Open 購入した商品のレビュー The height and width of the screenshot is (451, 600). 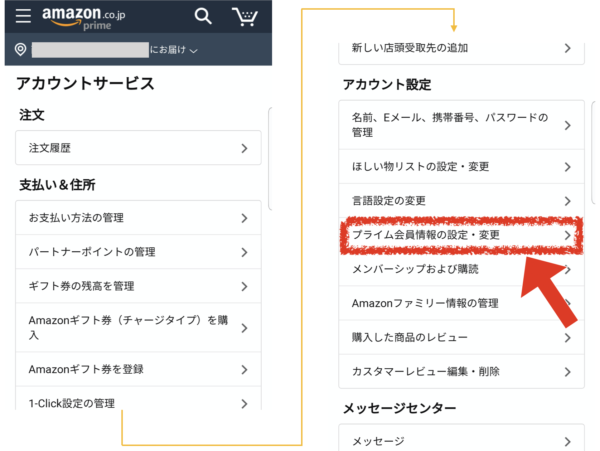pos(461,337)
